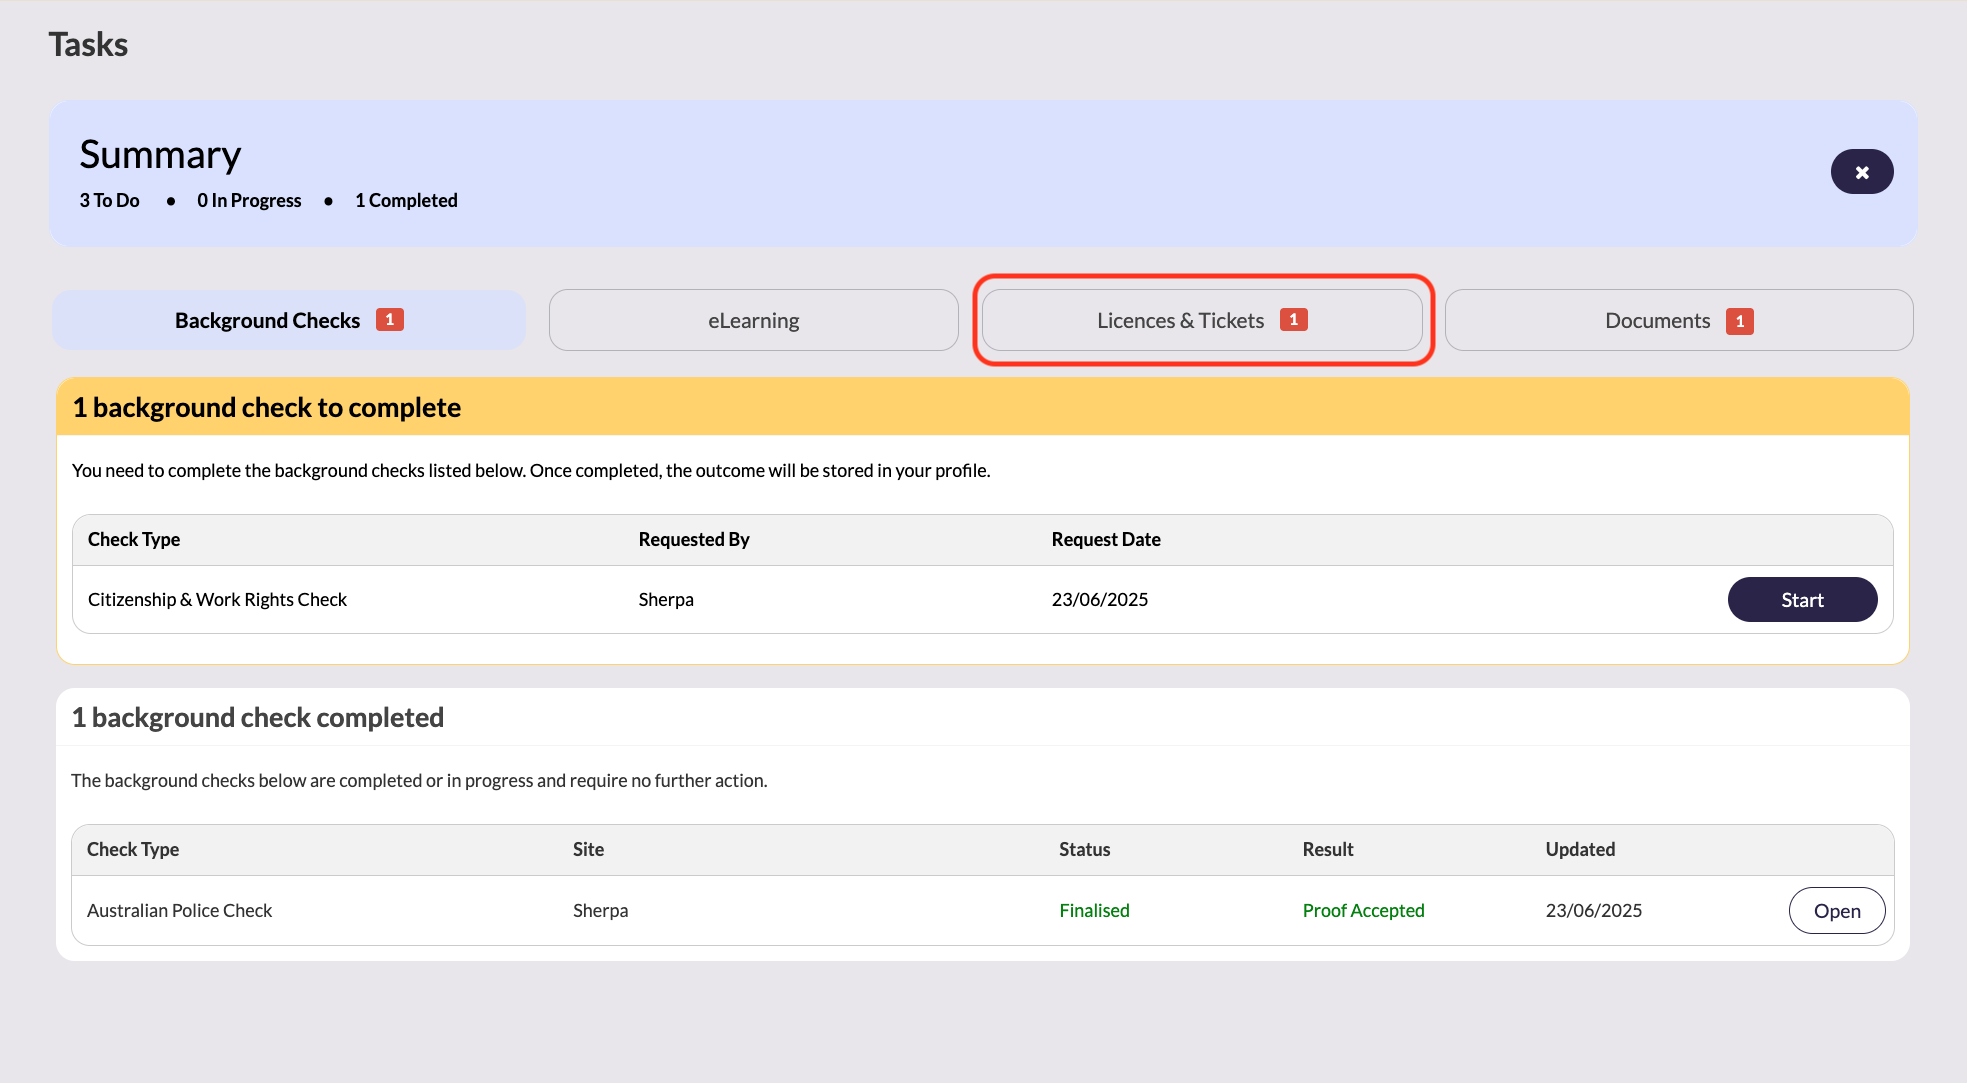Close the Summary panel with X button

tap(1861, 172)
